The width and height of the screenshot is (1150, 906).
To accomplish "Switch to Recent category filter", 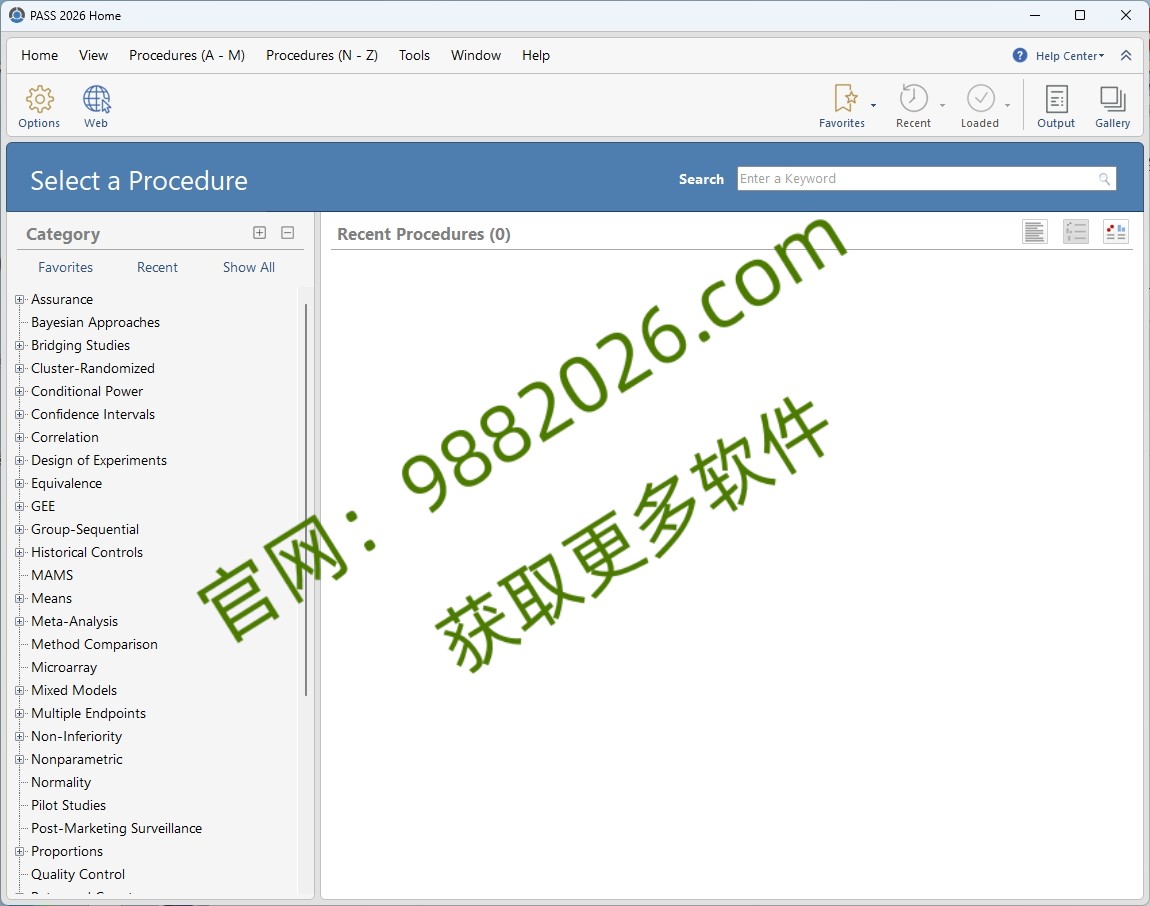I will tap(157, 267).
